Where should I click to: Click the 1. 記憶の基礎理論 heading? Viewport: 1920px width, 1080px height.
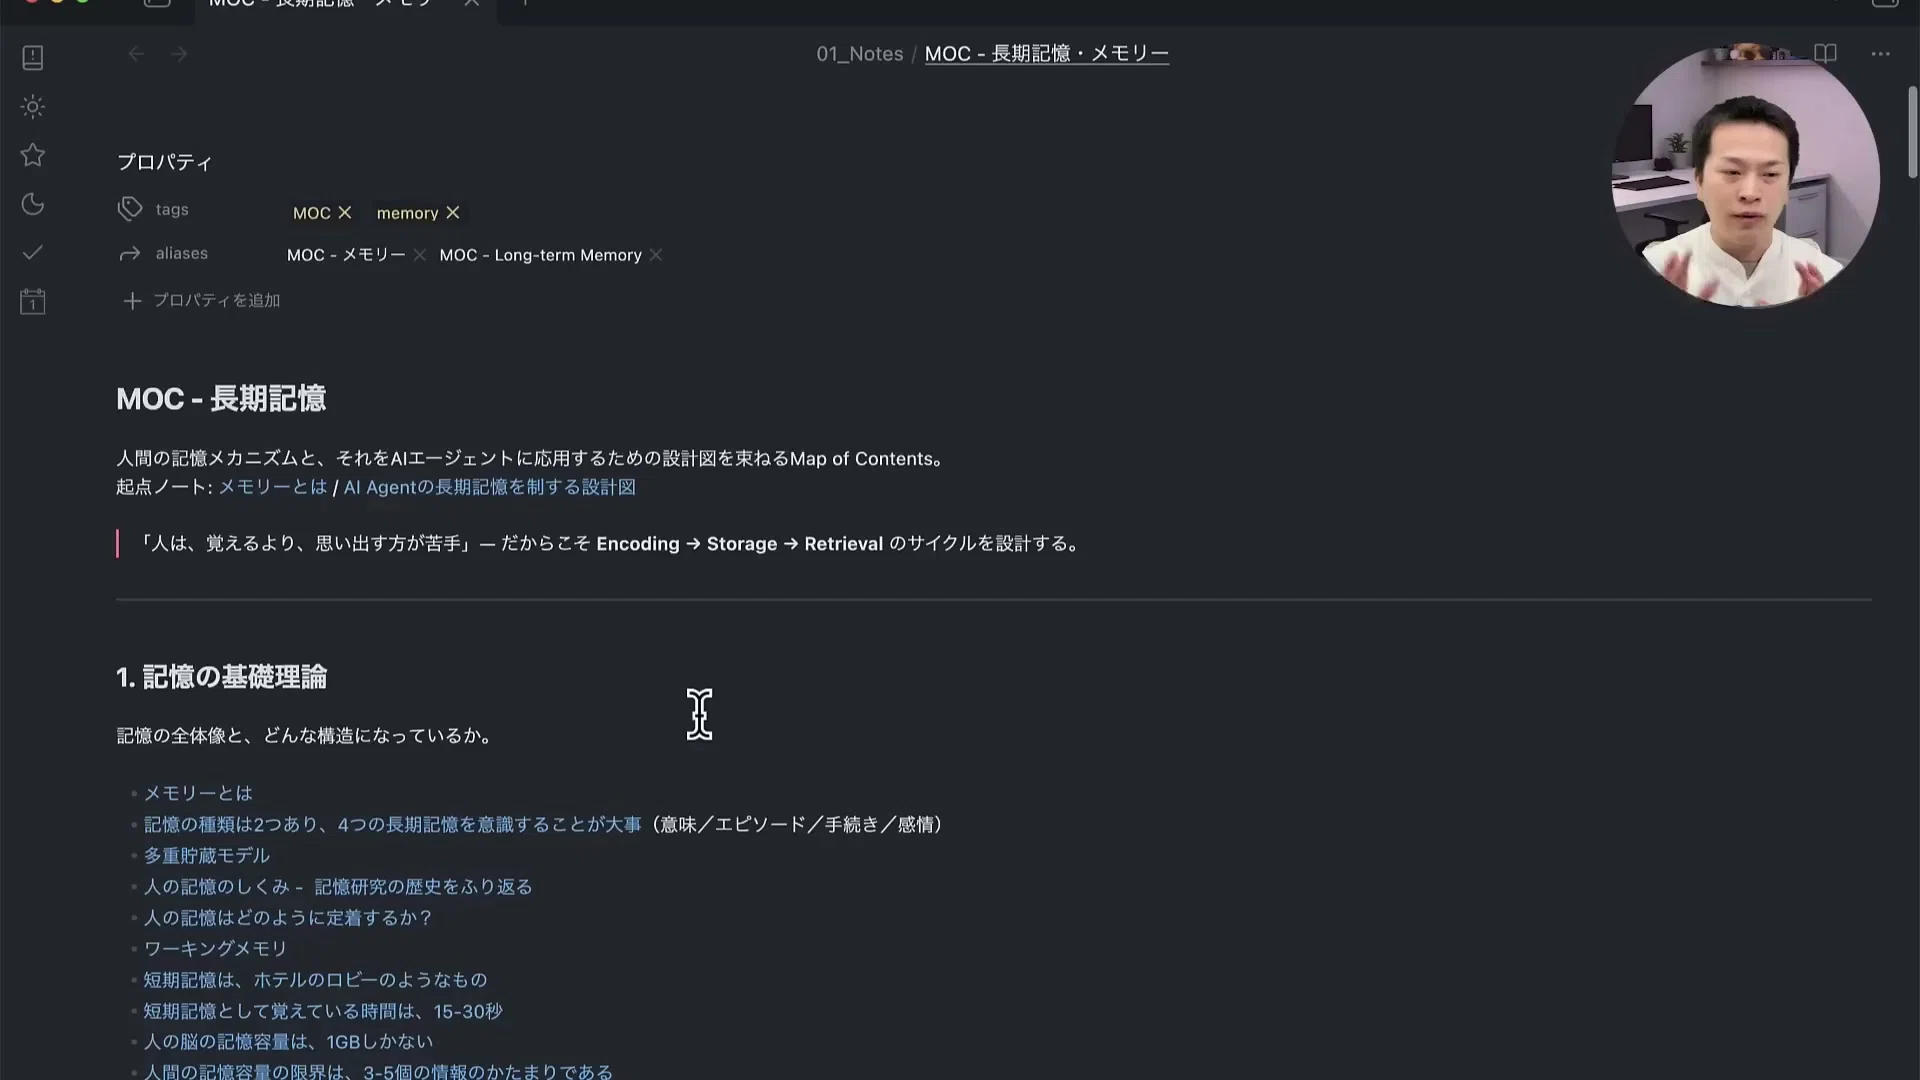coord(221,677)
